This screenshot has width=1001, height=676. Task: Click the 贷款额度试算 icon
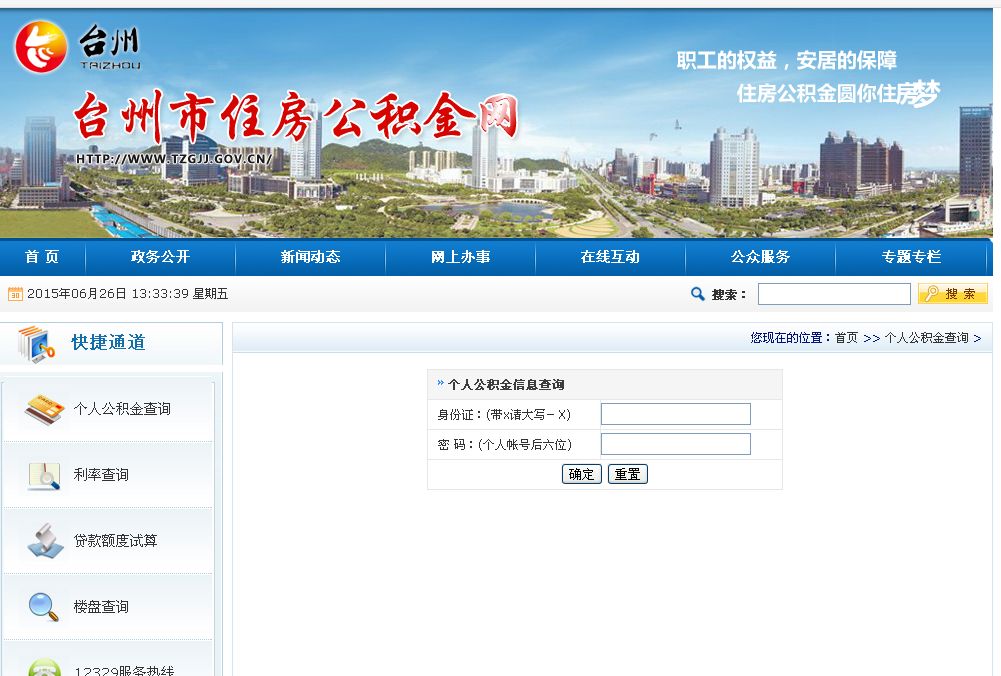(x=44, y=541)
